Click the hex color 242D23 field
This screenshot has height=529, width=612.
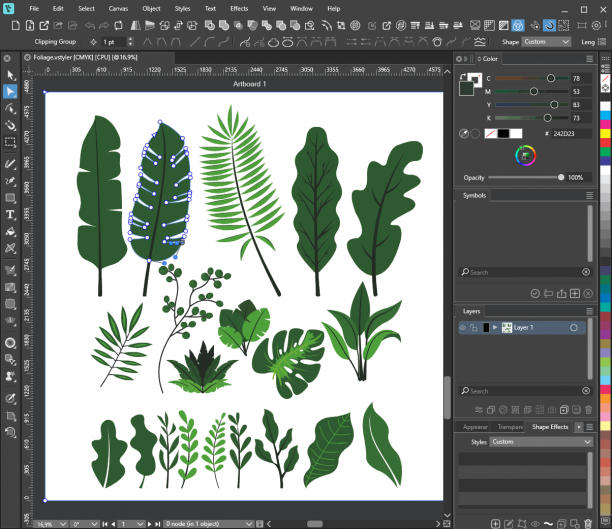pyautogui.click(x=571, y=134)
